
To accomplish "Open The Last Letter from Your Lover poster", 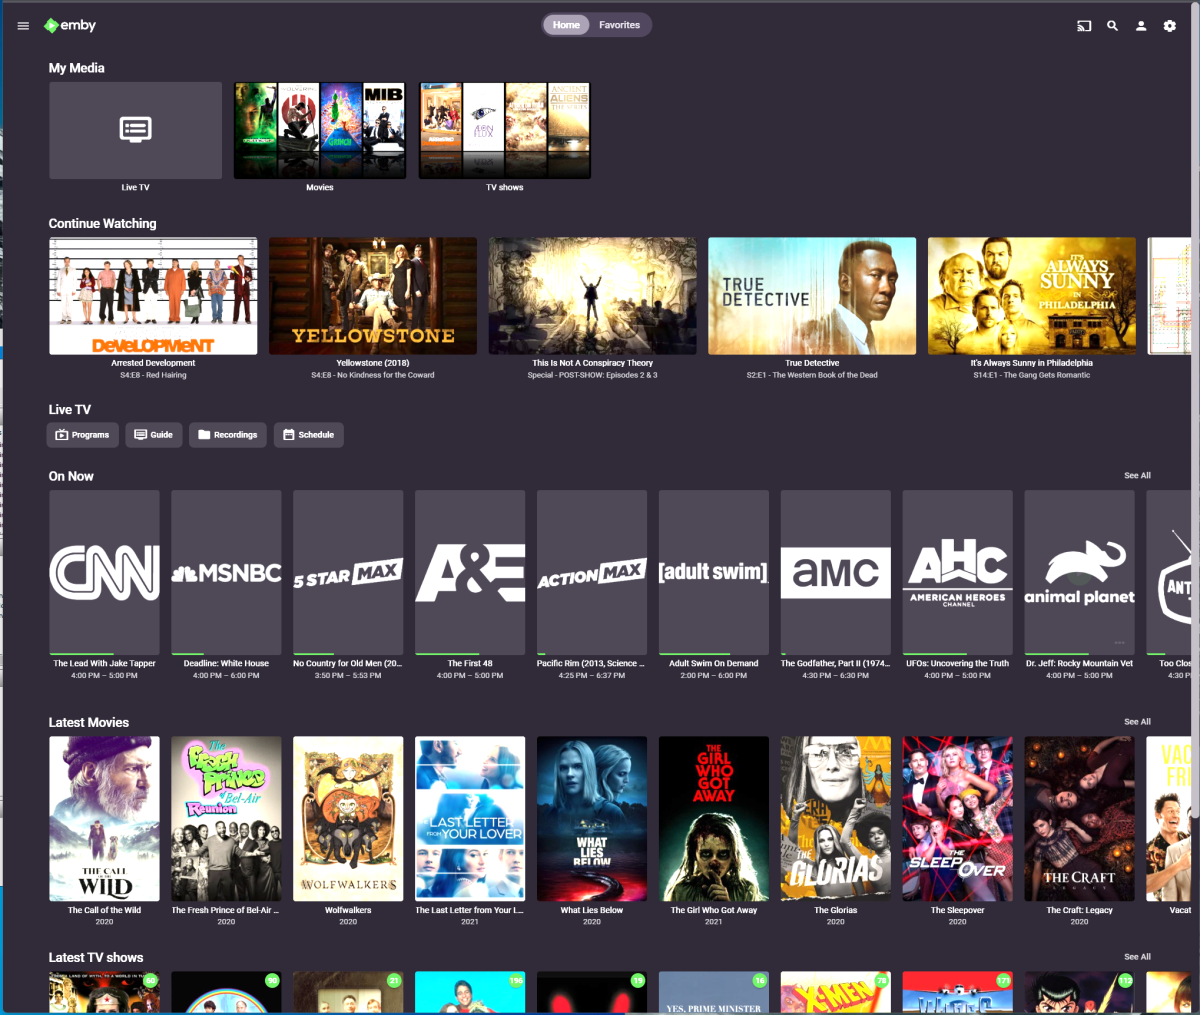I will 470,818.
